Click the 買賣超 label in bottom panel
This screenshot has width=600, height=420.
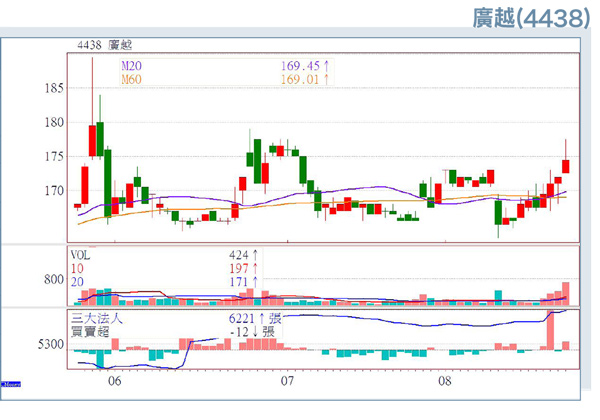[x=86, y=330]
